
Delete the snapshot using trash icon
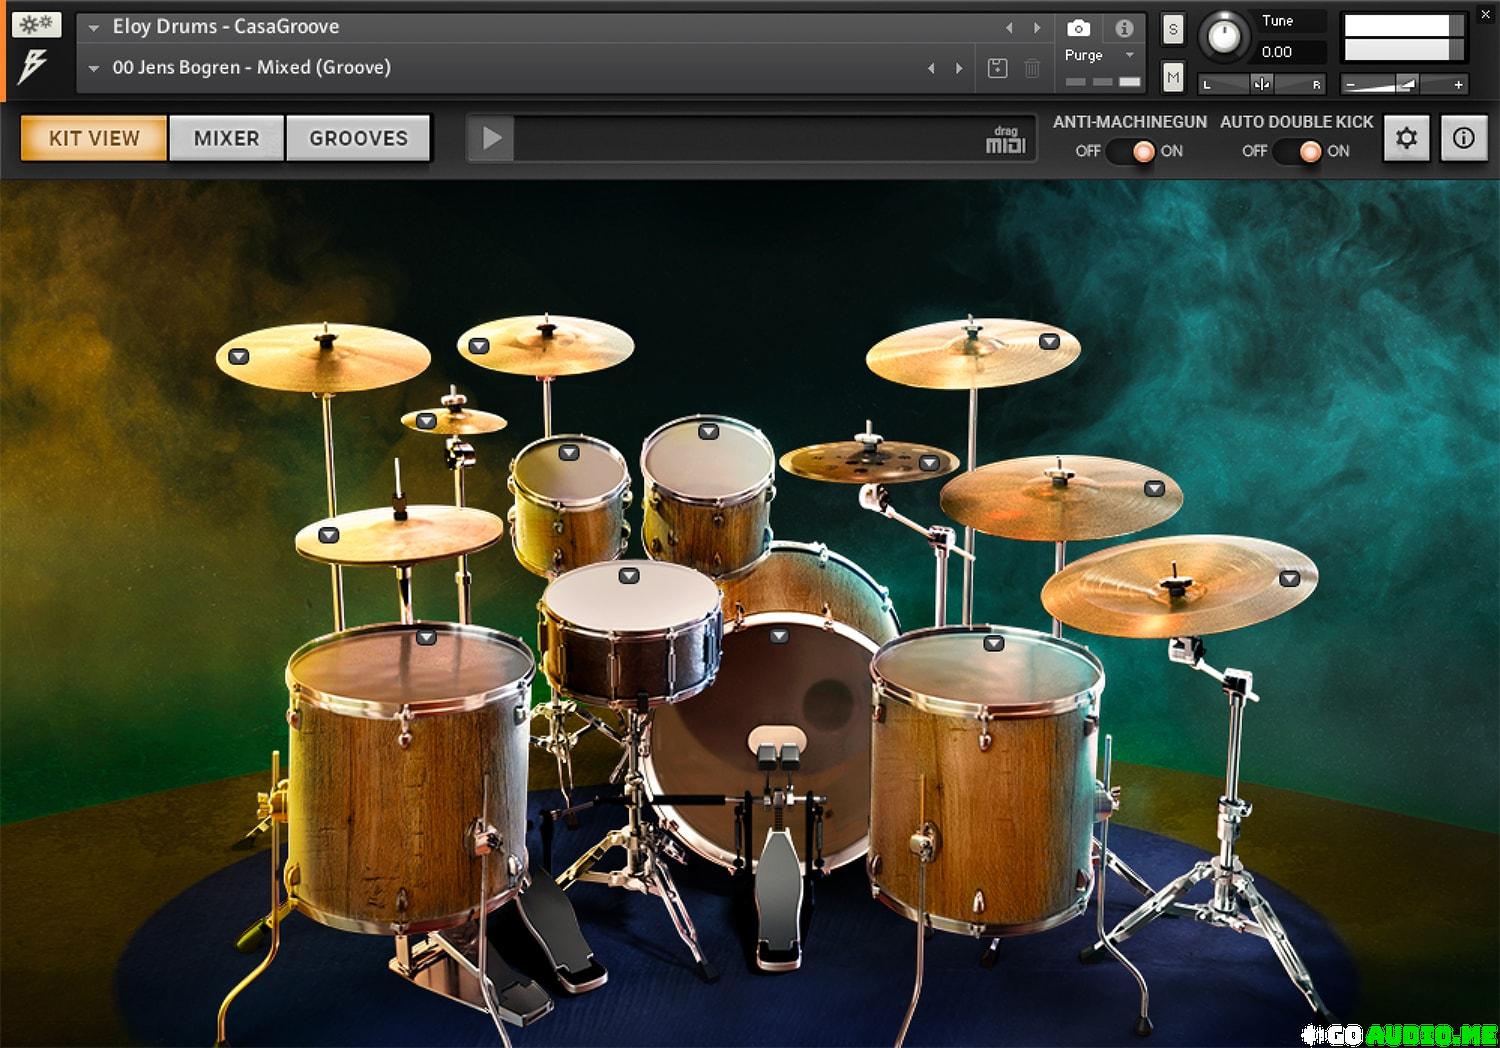tap(1032, 68)
